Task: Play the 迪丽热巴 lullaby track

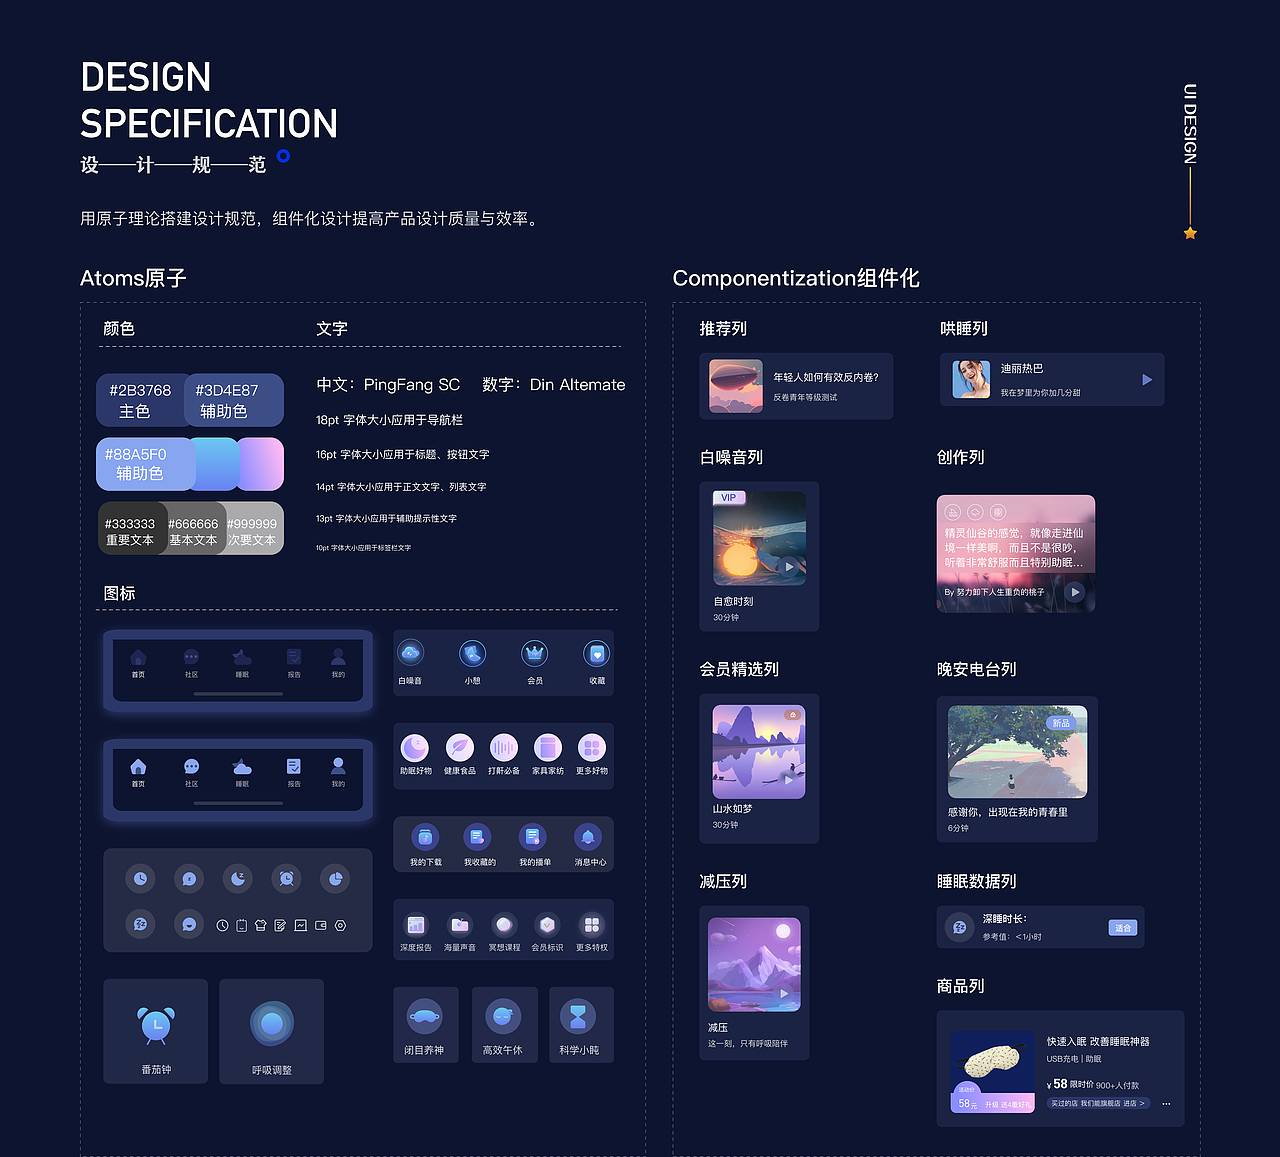Action: coord(1147,379)
